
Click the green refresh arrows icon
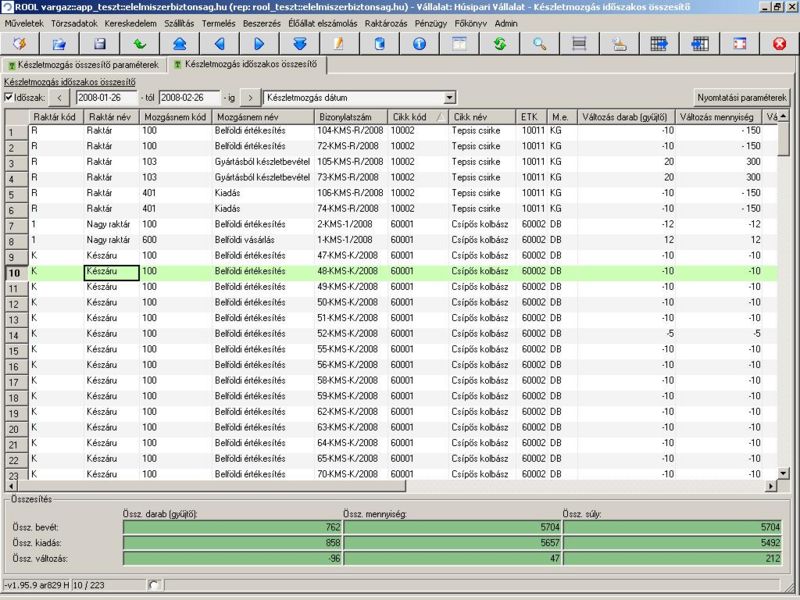(499, 44)
